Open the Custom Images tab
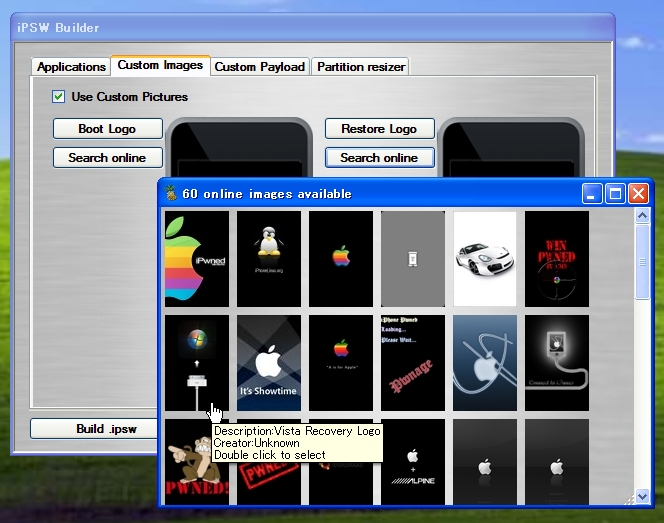The height and width of the screenshot is (523, 664). (160, 65)
